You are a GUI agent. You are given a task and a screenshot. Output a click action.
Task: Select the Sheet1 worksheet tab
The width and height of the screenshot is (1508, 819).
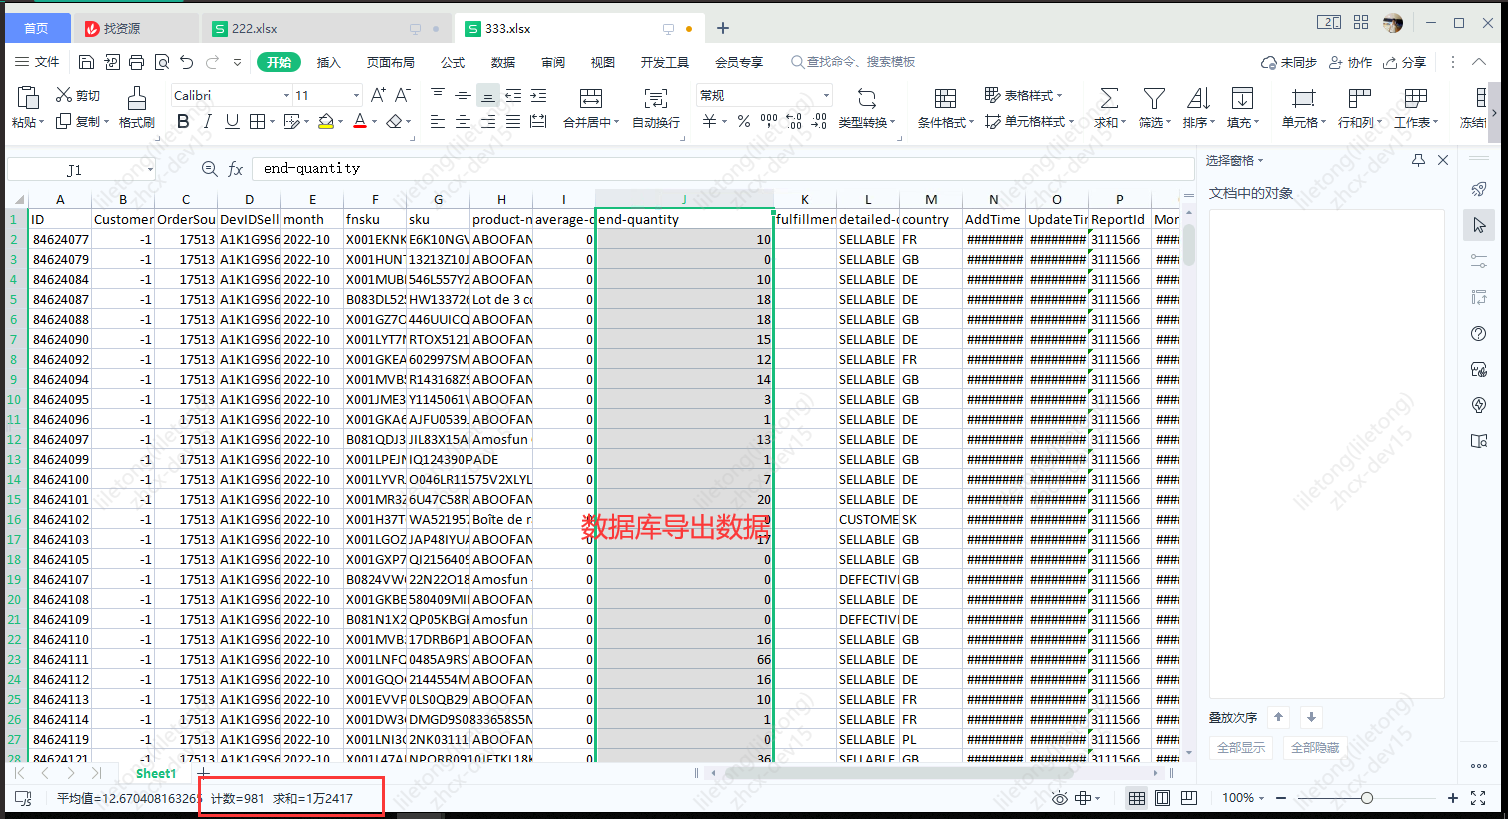156,773
